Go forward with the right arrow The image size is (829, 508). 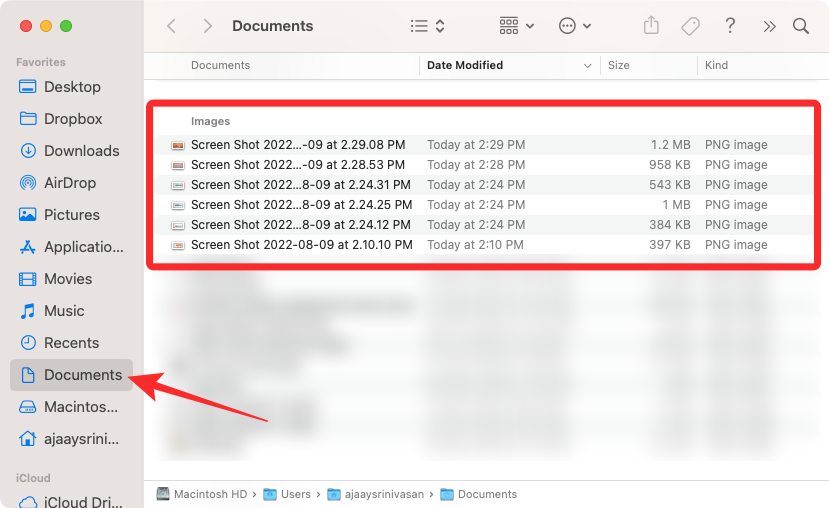point(207,27)
